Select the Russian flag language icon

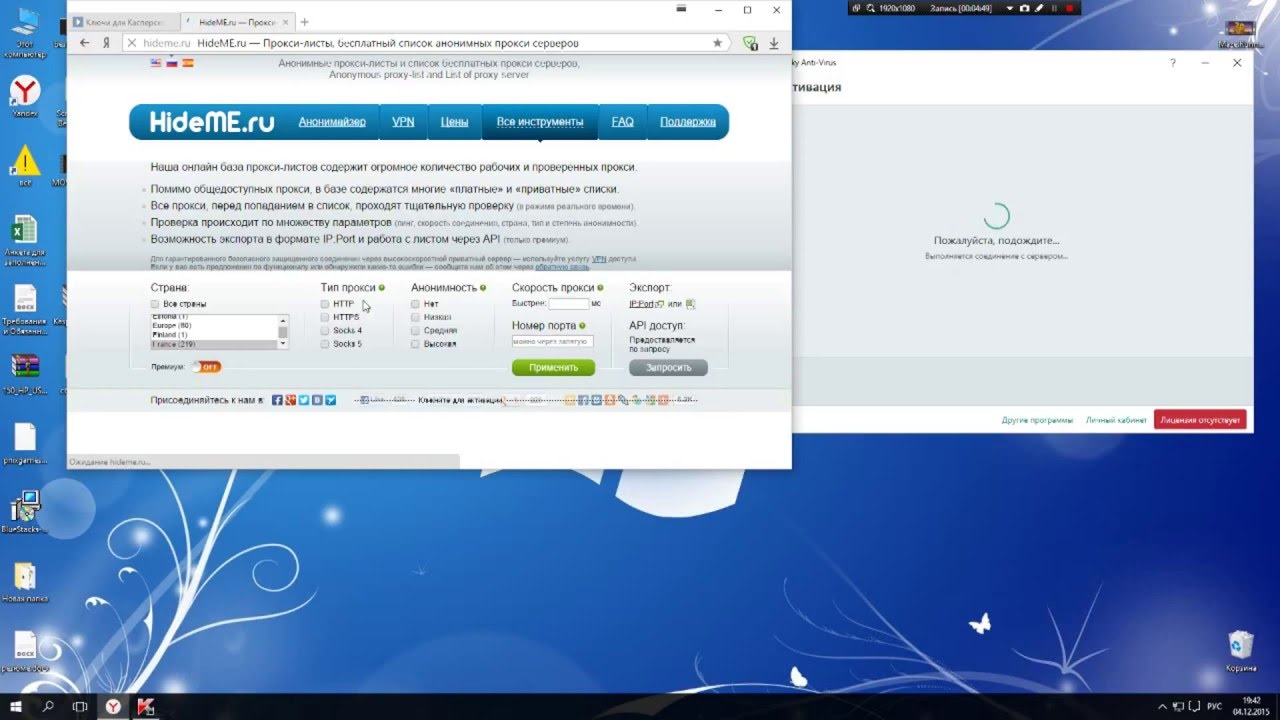pos(171,62)
